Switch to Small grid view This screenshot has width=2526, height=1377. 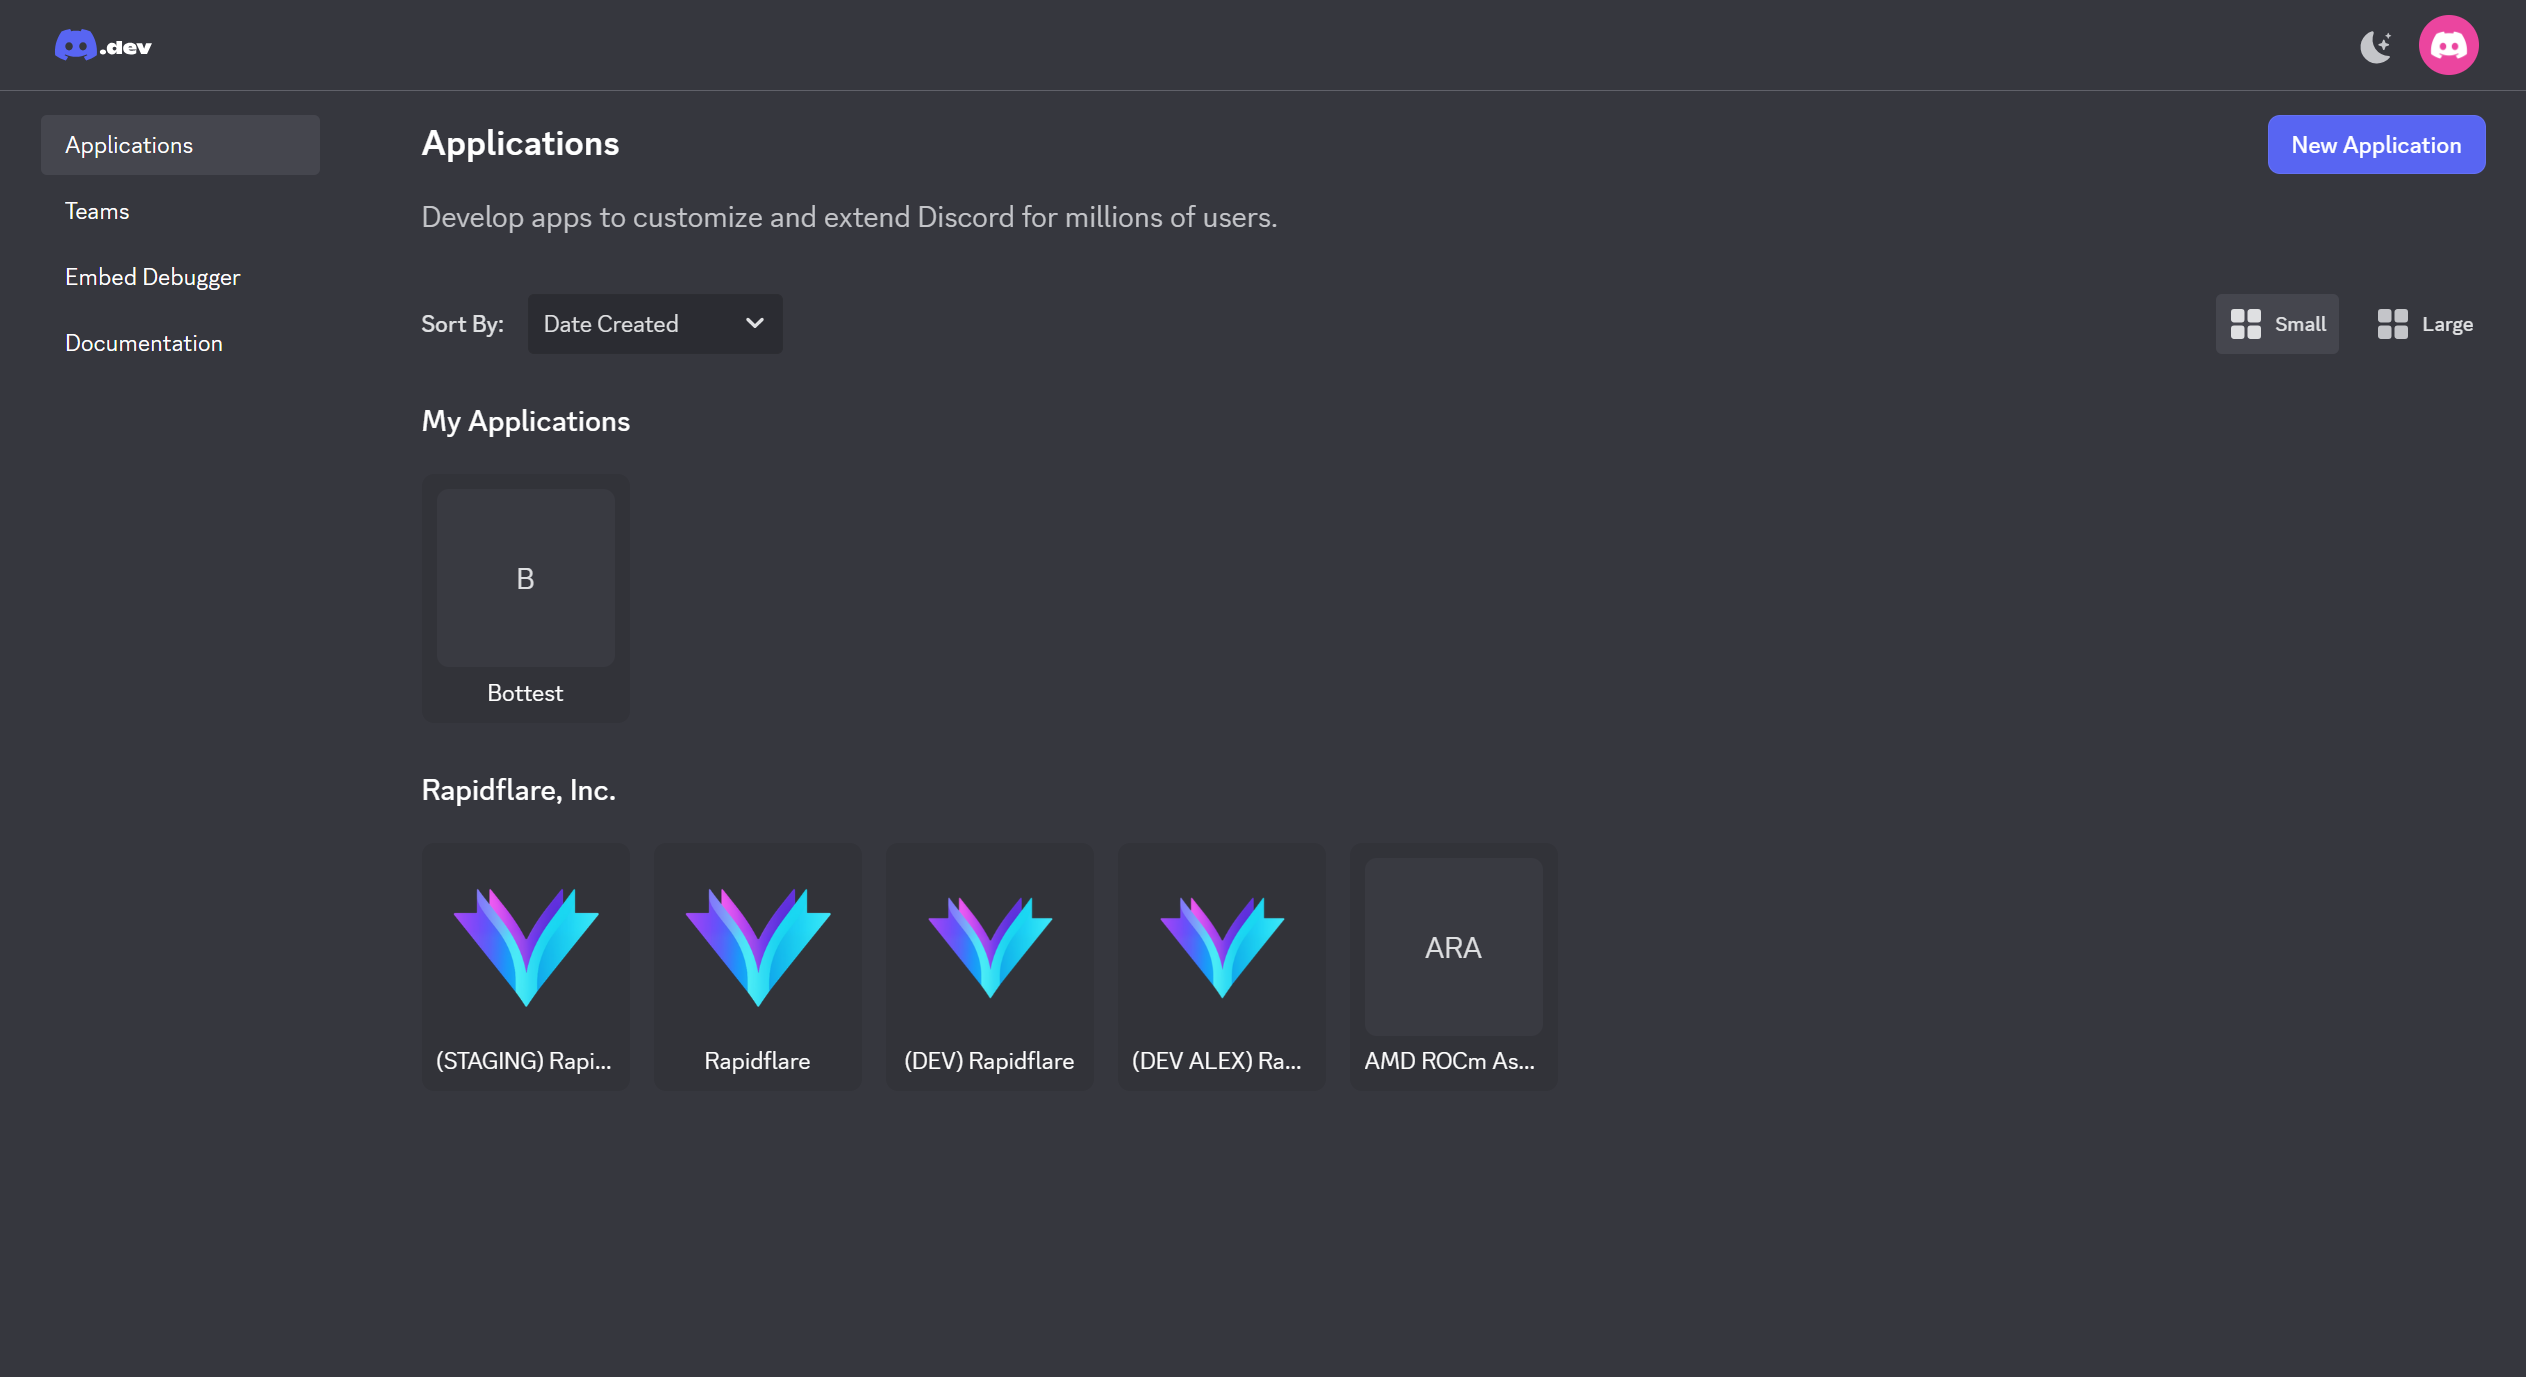pos(2277,324)
